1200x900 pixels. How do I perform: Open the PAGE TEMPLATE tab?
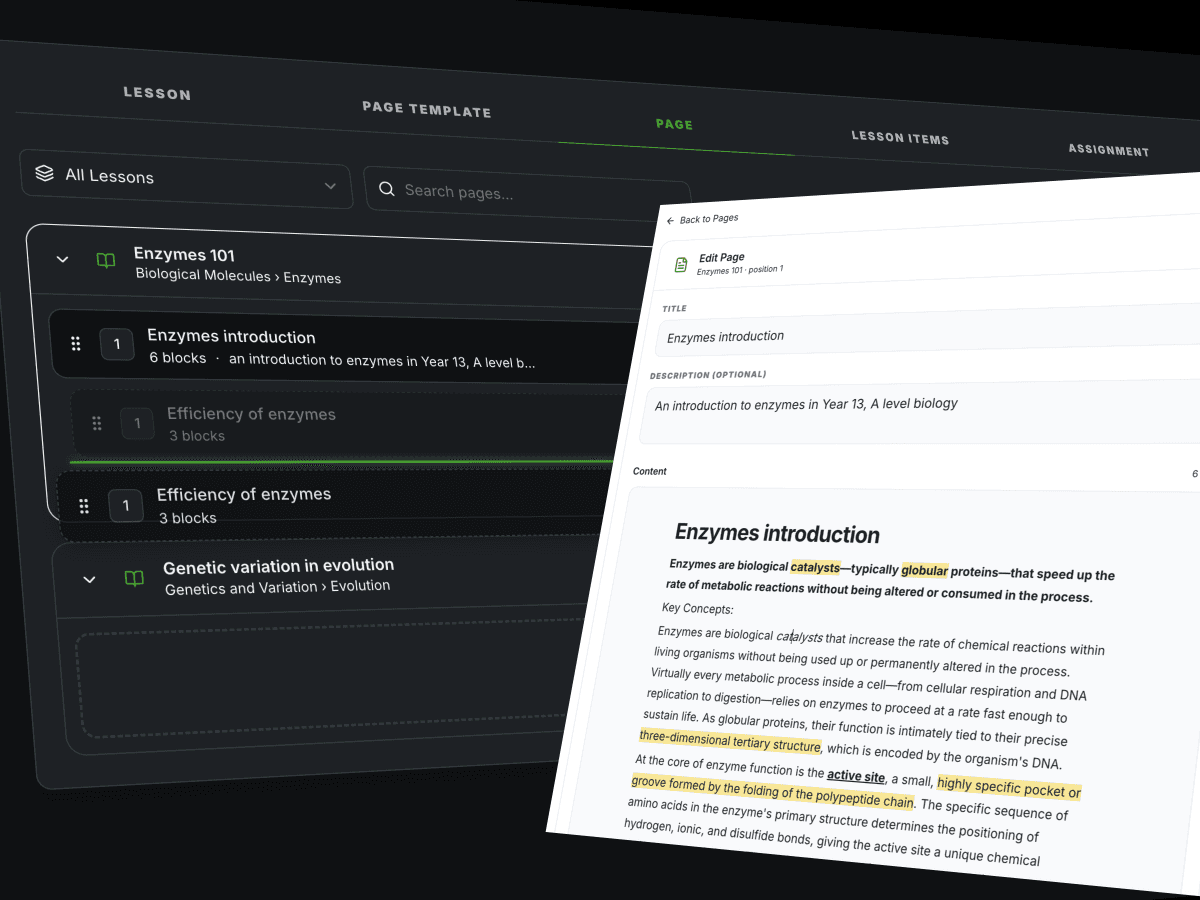[426, 109]
